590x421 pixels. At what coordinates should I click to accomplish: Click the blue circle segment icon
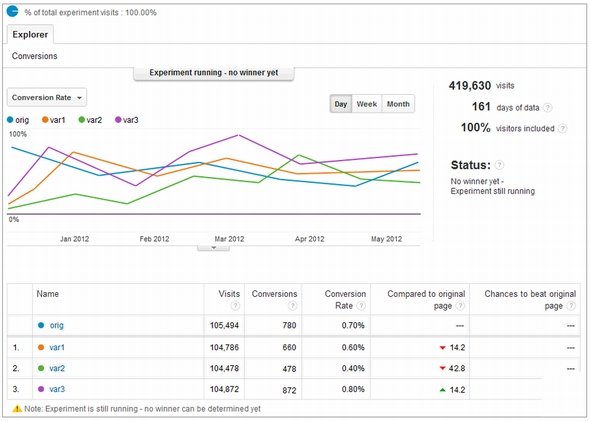tap(12, 11)
